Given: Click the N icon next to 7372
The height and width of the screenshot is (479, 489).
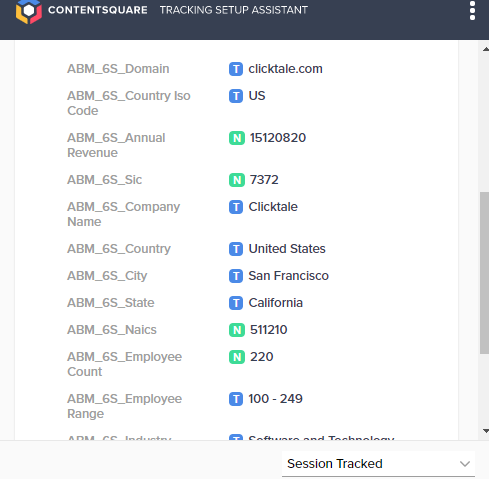Looking at the screenshot, I should point(237,180).
